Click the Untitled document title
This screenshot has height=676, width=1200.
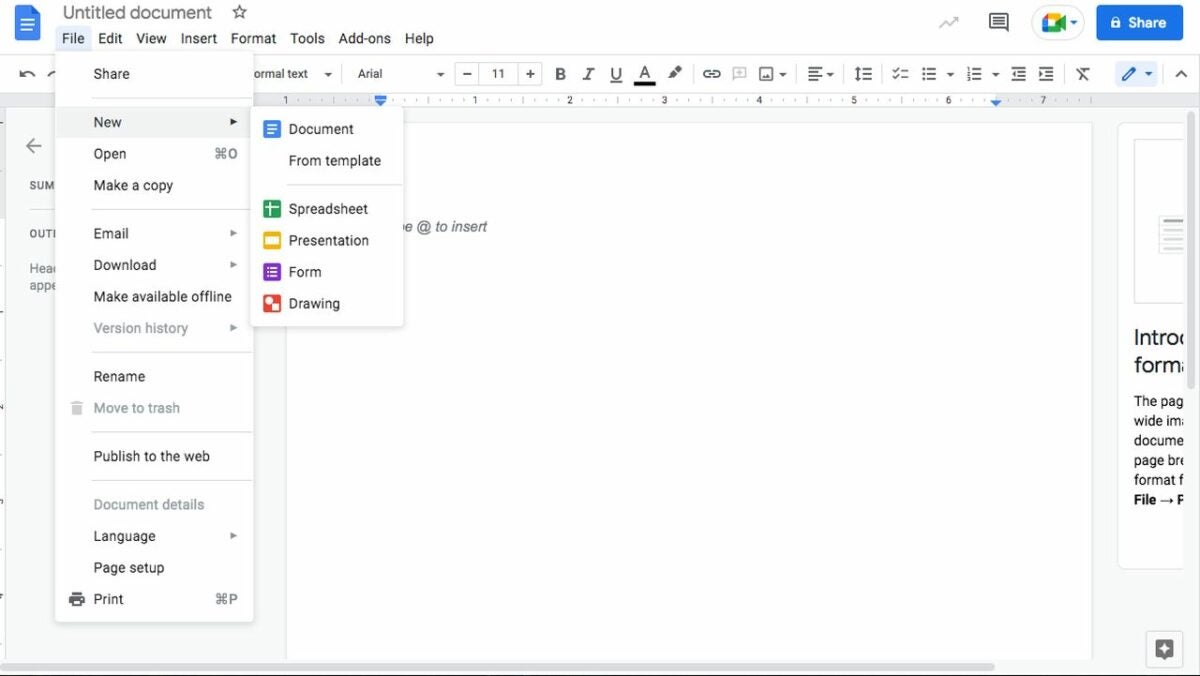pos(137,13)
